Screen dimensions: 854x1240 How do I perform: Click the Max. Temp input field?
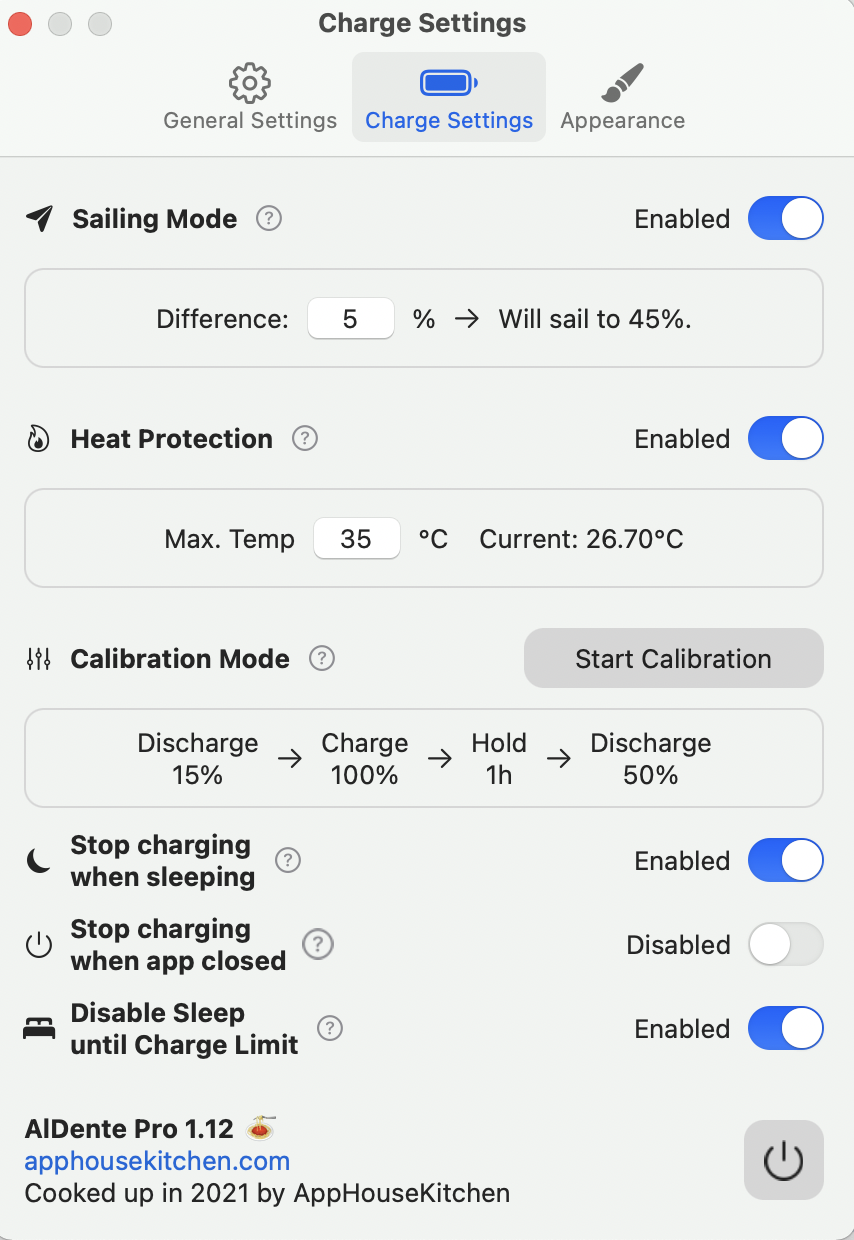point(356,539)
